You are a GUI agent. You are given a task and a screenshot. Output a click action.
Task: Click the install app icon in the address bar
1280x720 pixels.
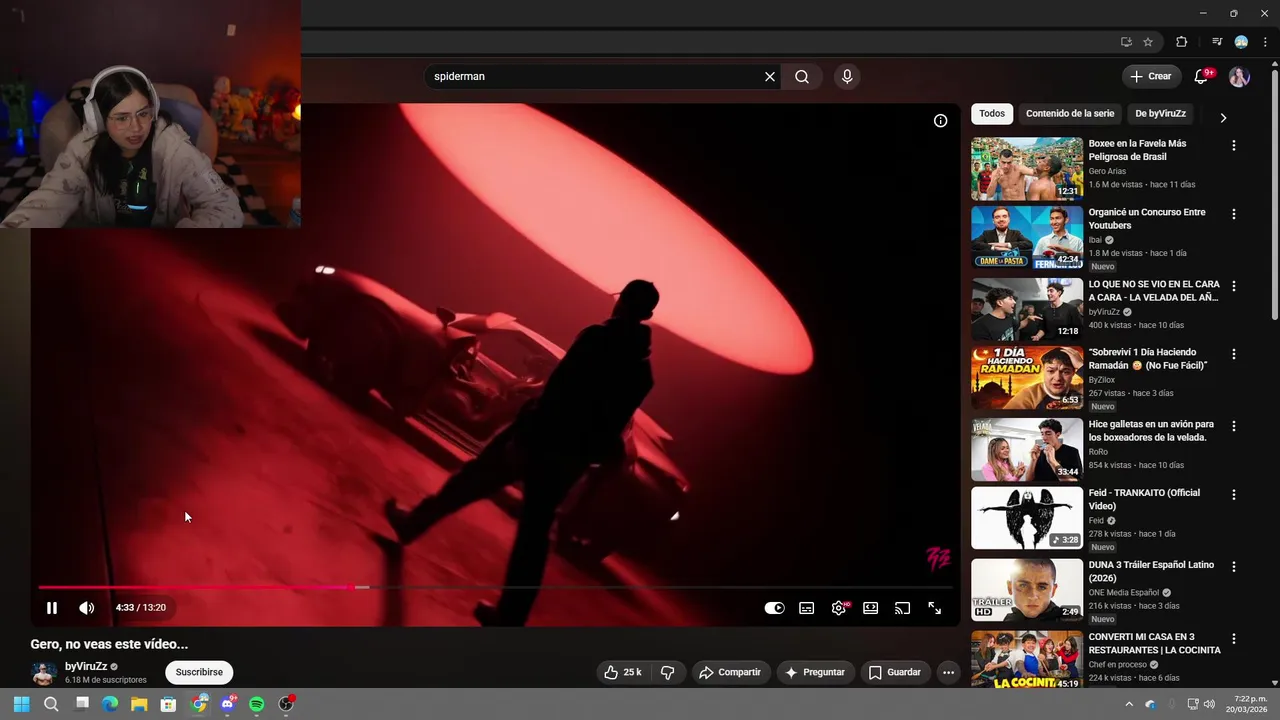(x=1126, y=42)
